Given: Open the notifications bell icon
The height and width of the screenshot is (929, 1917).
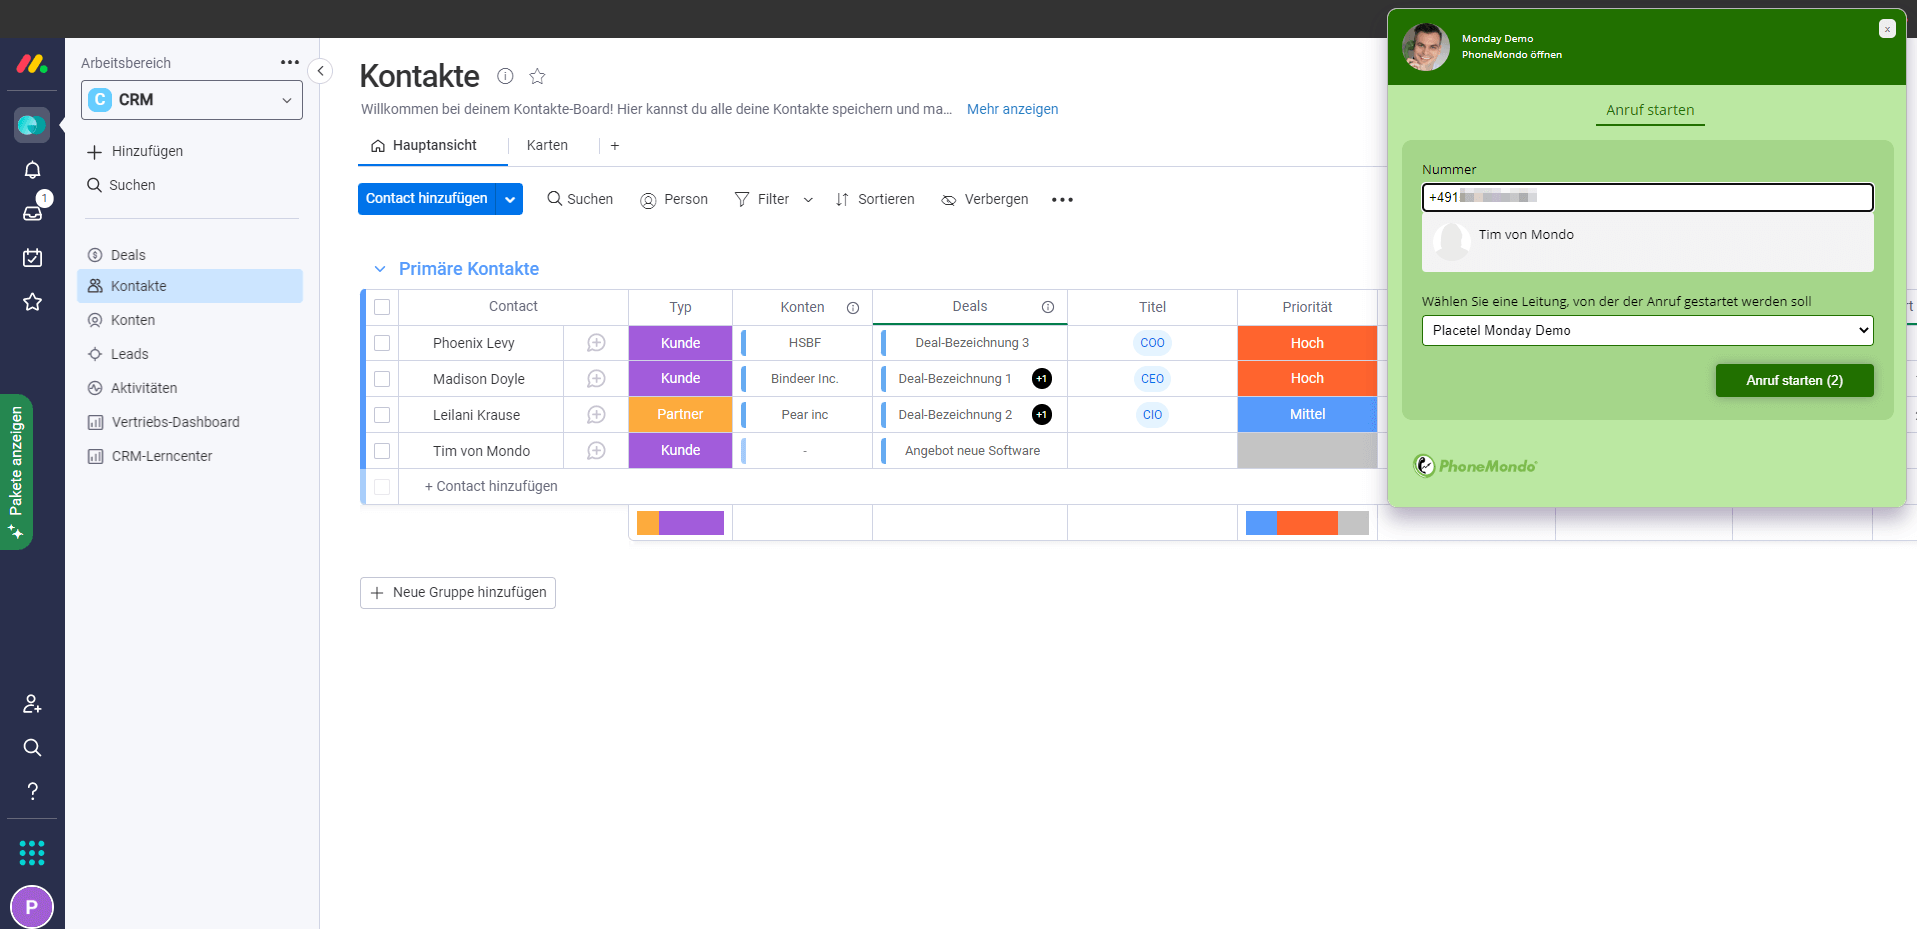Looking at the screenshot, I should (x=32, y=170).
